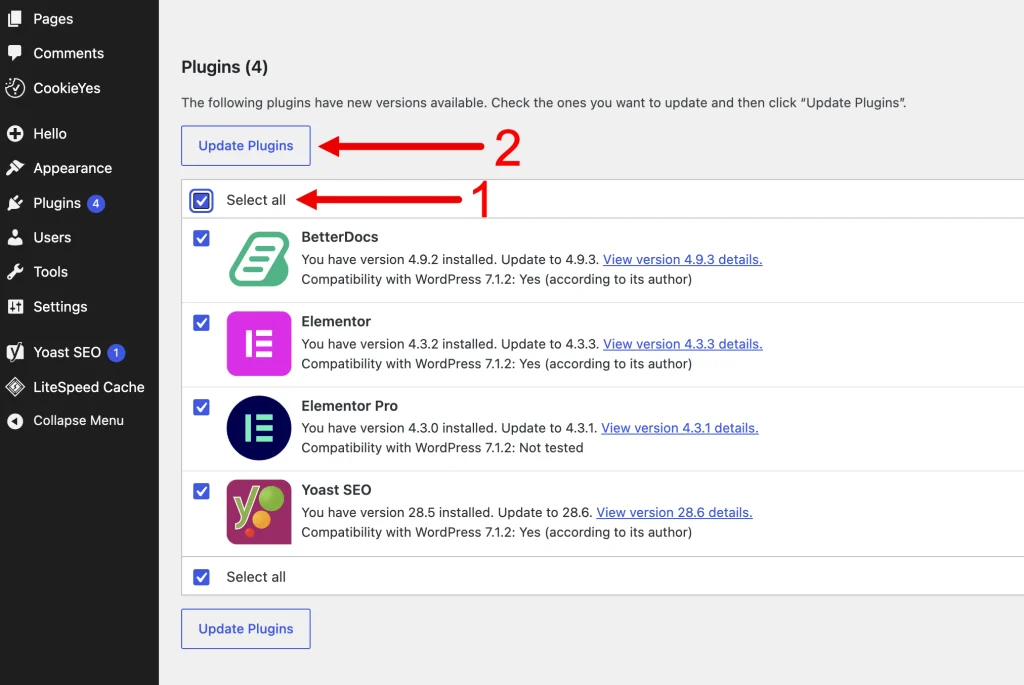
Task: Open View version 4.9.3 details link
Action: tap(682, 259)
